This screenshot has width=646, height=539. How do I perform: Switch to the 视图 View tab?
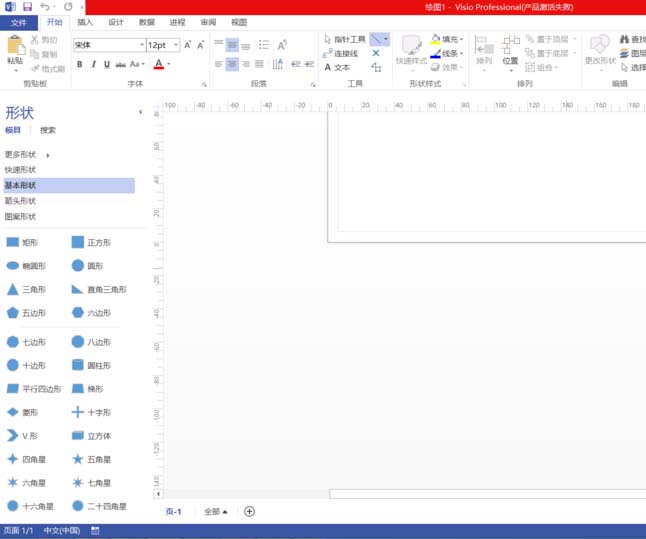[239, 22]
